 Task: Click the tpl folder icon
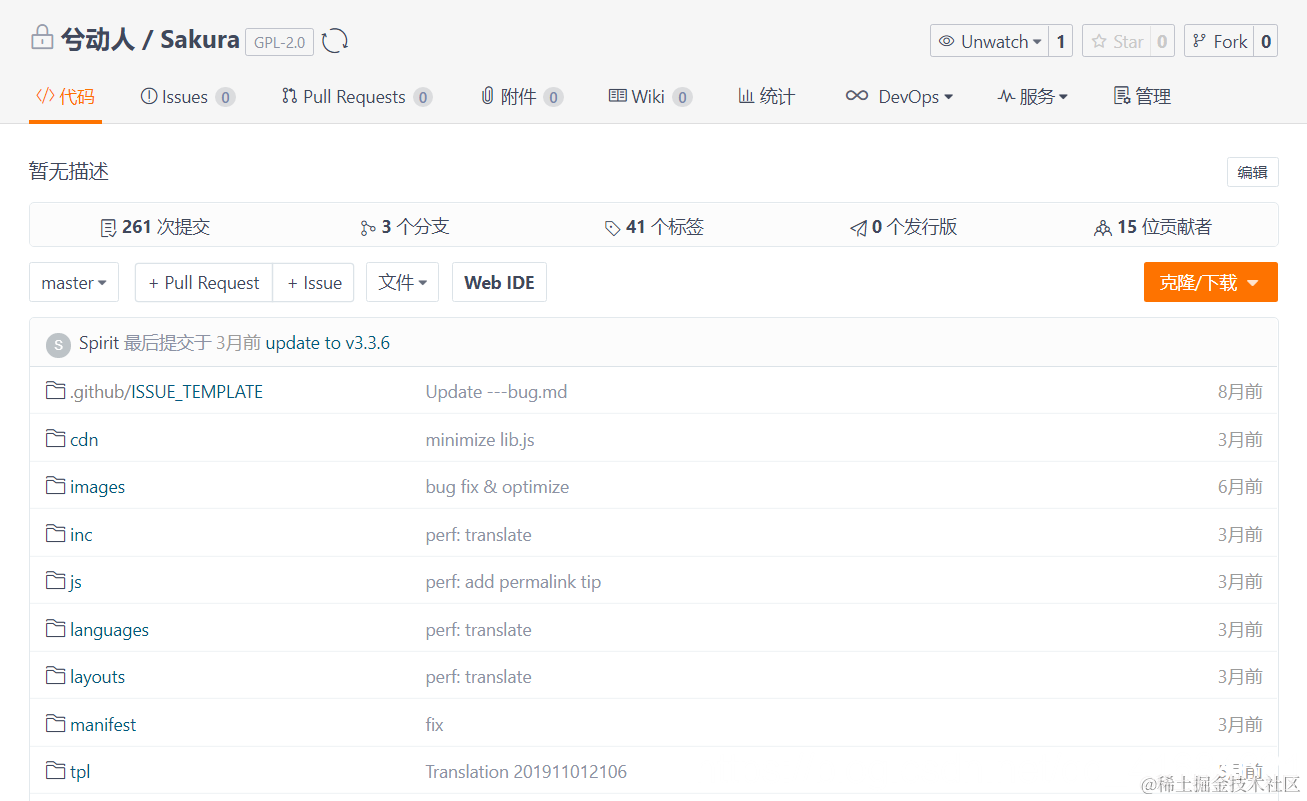click(56, 770)
